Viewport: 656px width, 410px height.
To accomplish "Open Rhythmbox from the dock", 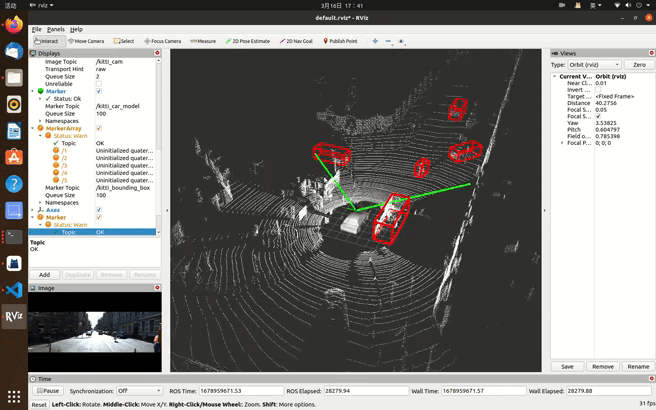I will (x=14, y=105).
